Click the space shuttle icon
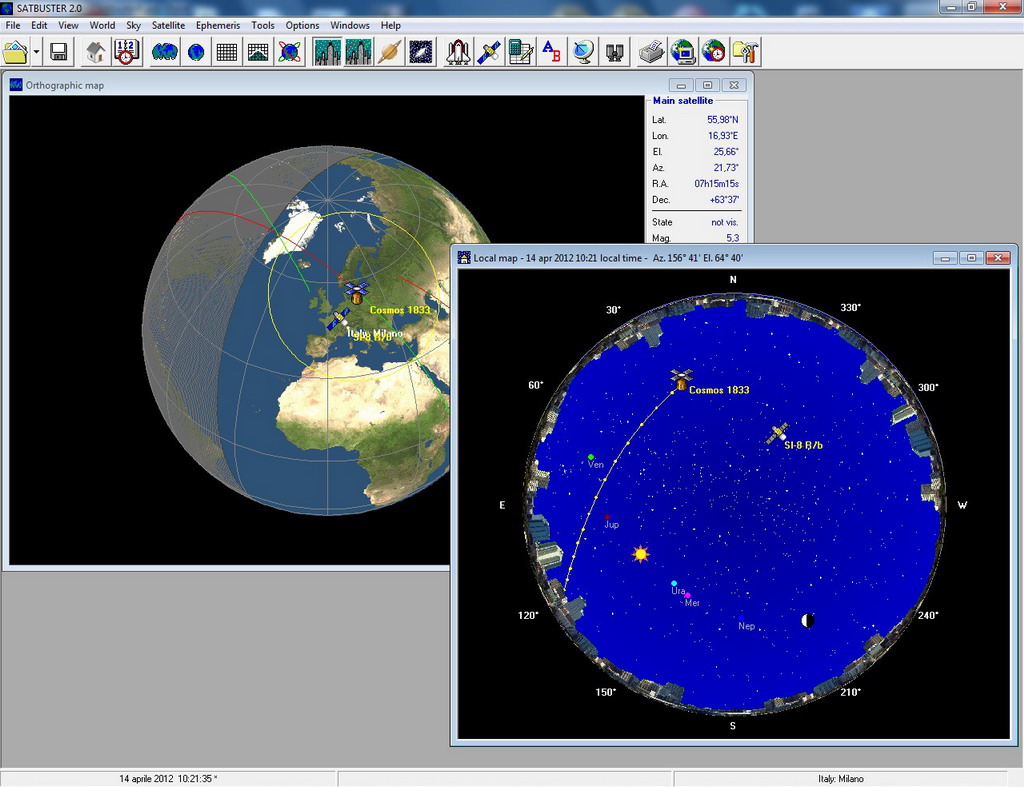Image resolution: width=1024 pixels, height=787 pixels. click(458, 52)
